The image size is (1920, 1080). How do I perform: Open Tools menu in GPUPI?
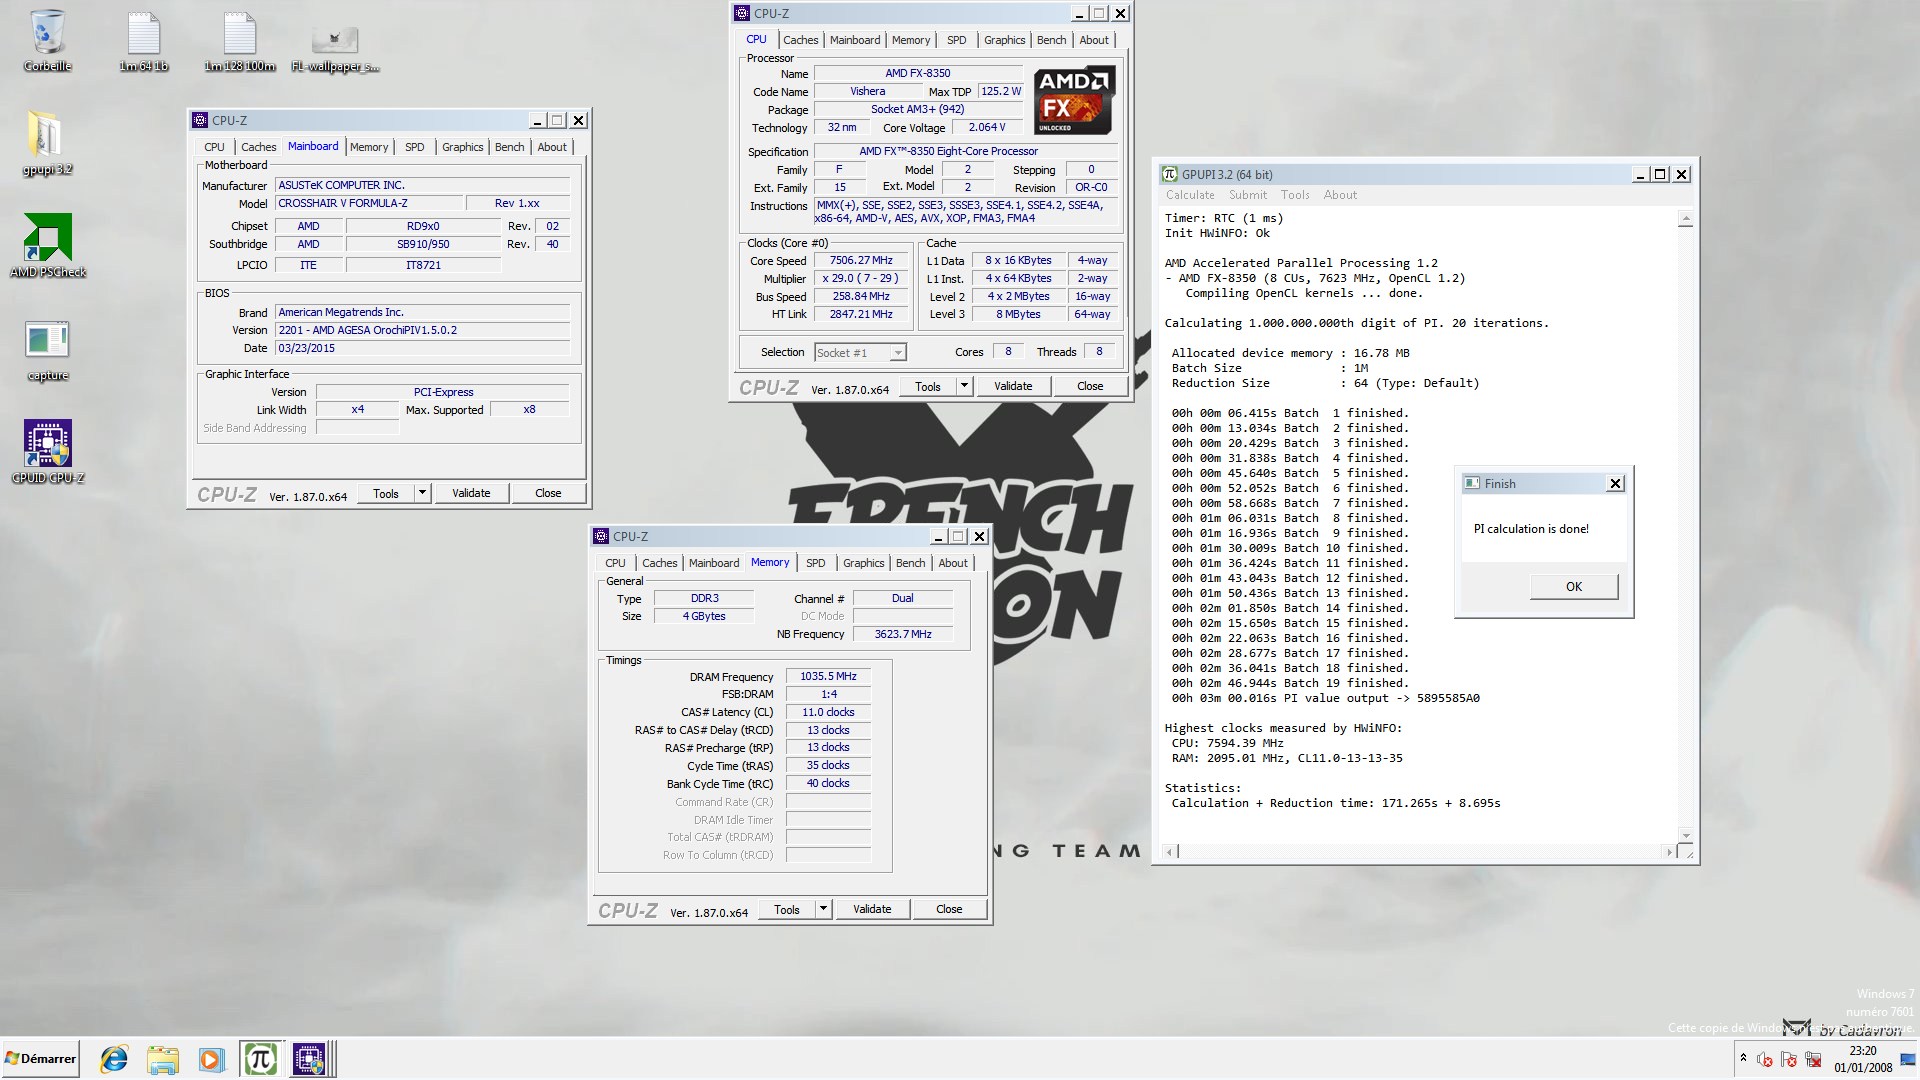click(x=1295, y=195)
